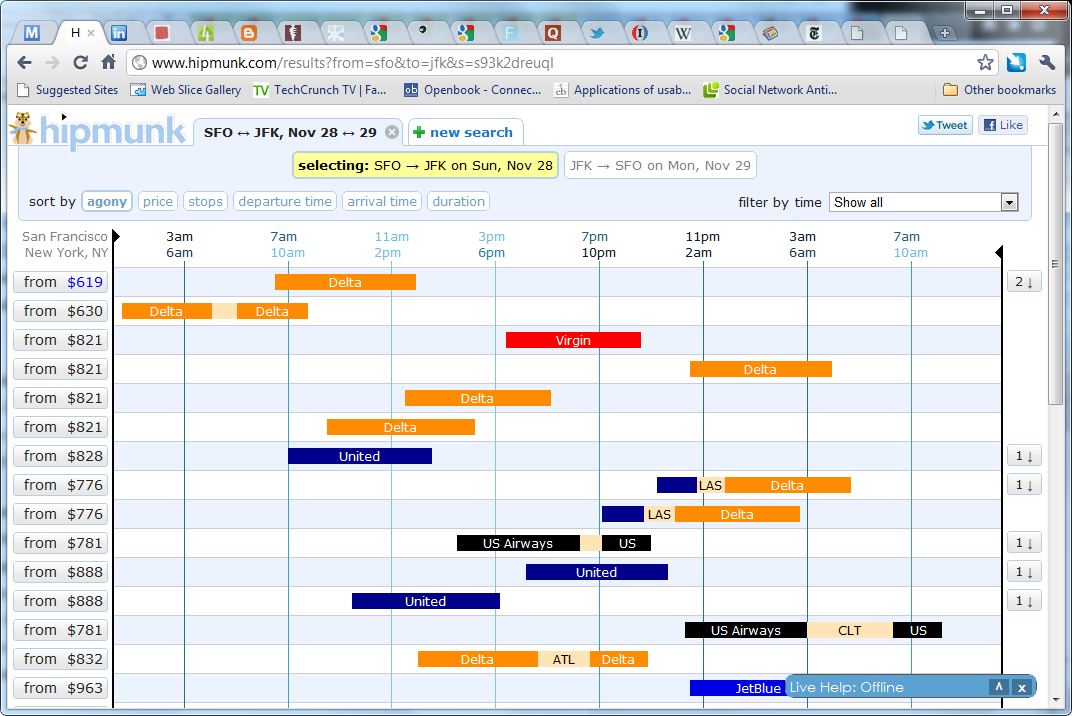Reload the page with the refresh icon
This screenshot has height=716, width=1072.
tap(80, 63)
